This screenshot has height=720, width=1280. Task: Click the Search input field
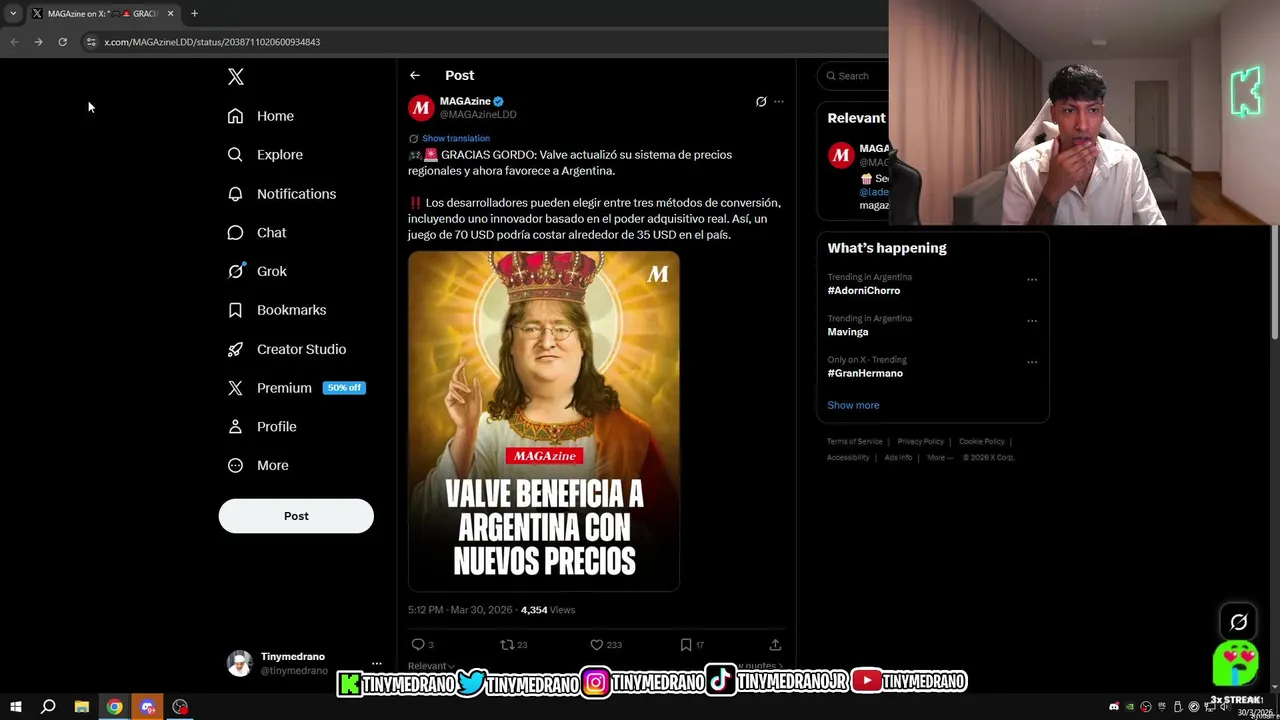point(855,76)
